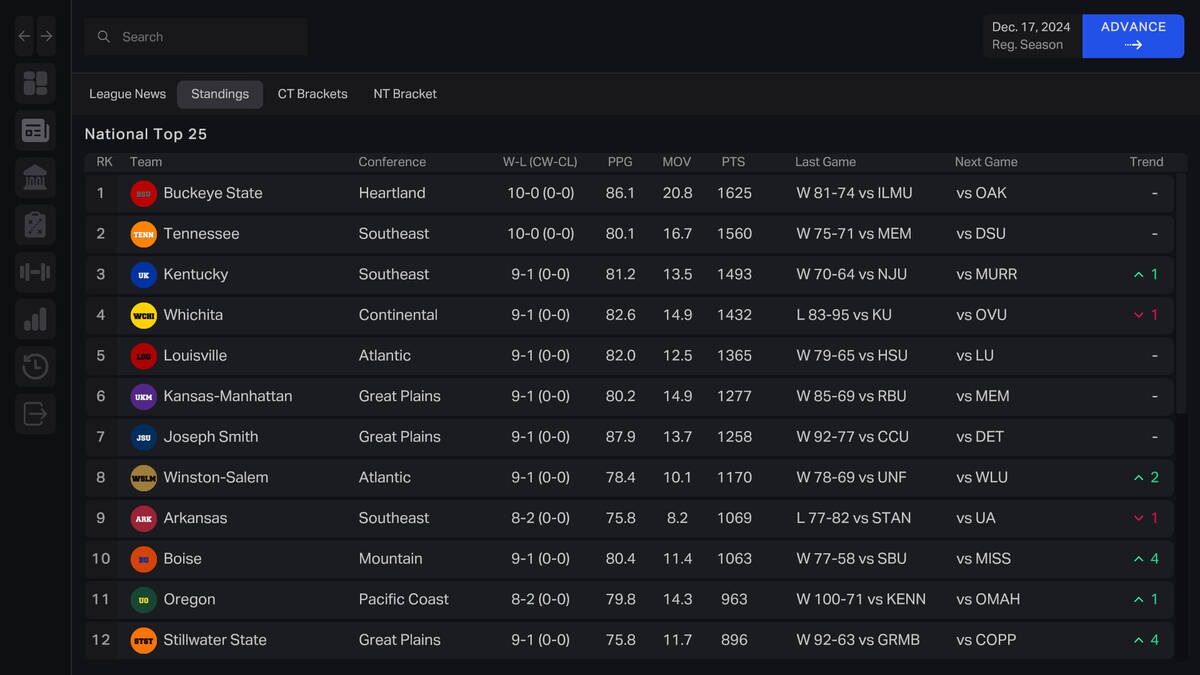Open the training dumbbell icon in the sidebar
Image resolution: width=1200 pixels, height=675 pixels.
pyautogui.click(x=35, y=272)
